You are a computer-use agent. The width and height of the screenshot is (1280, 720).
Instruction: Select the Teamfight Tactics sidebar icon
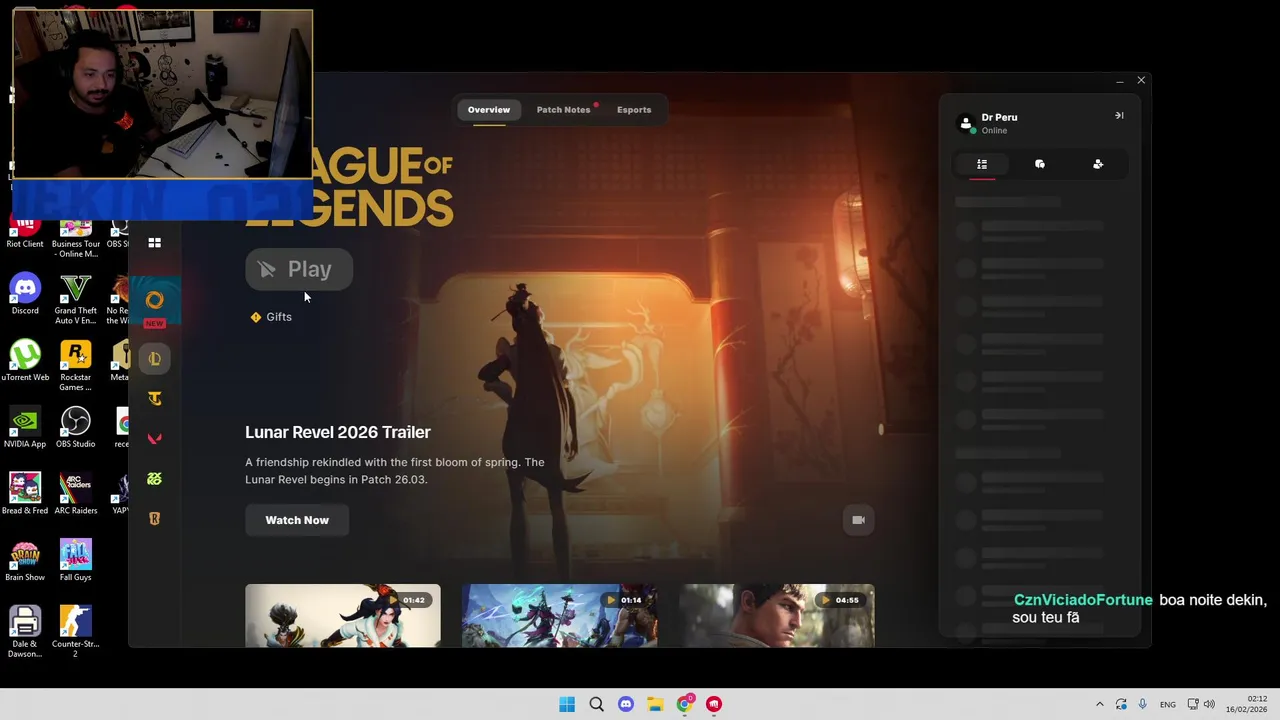point(154,399)
